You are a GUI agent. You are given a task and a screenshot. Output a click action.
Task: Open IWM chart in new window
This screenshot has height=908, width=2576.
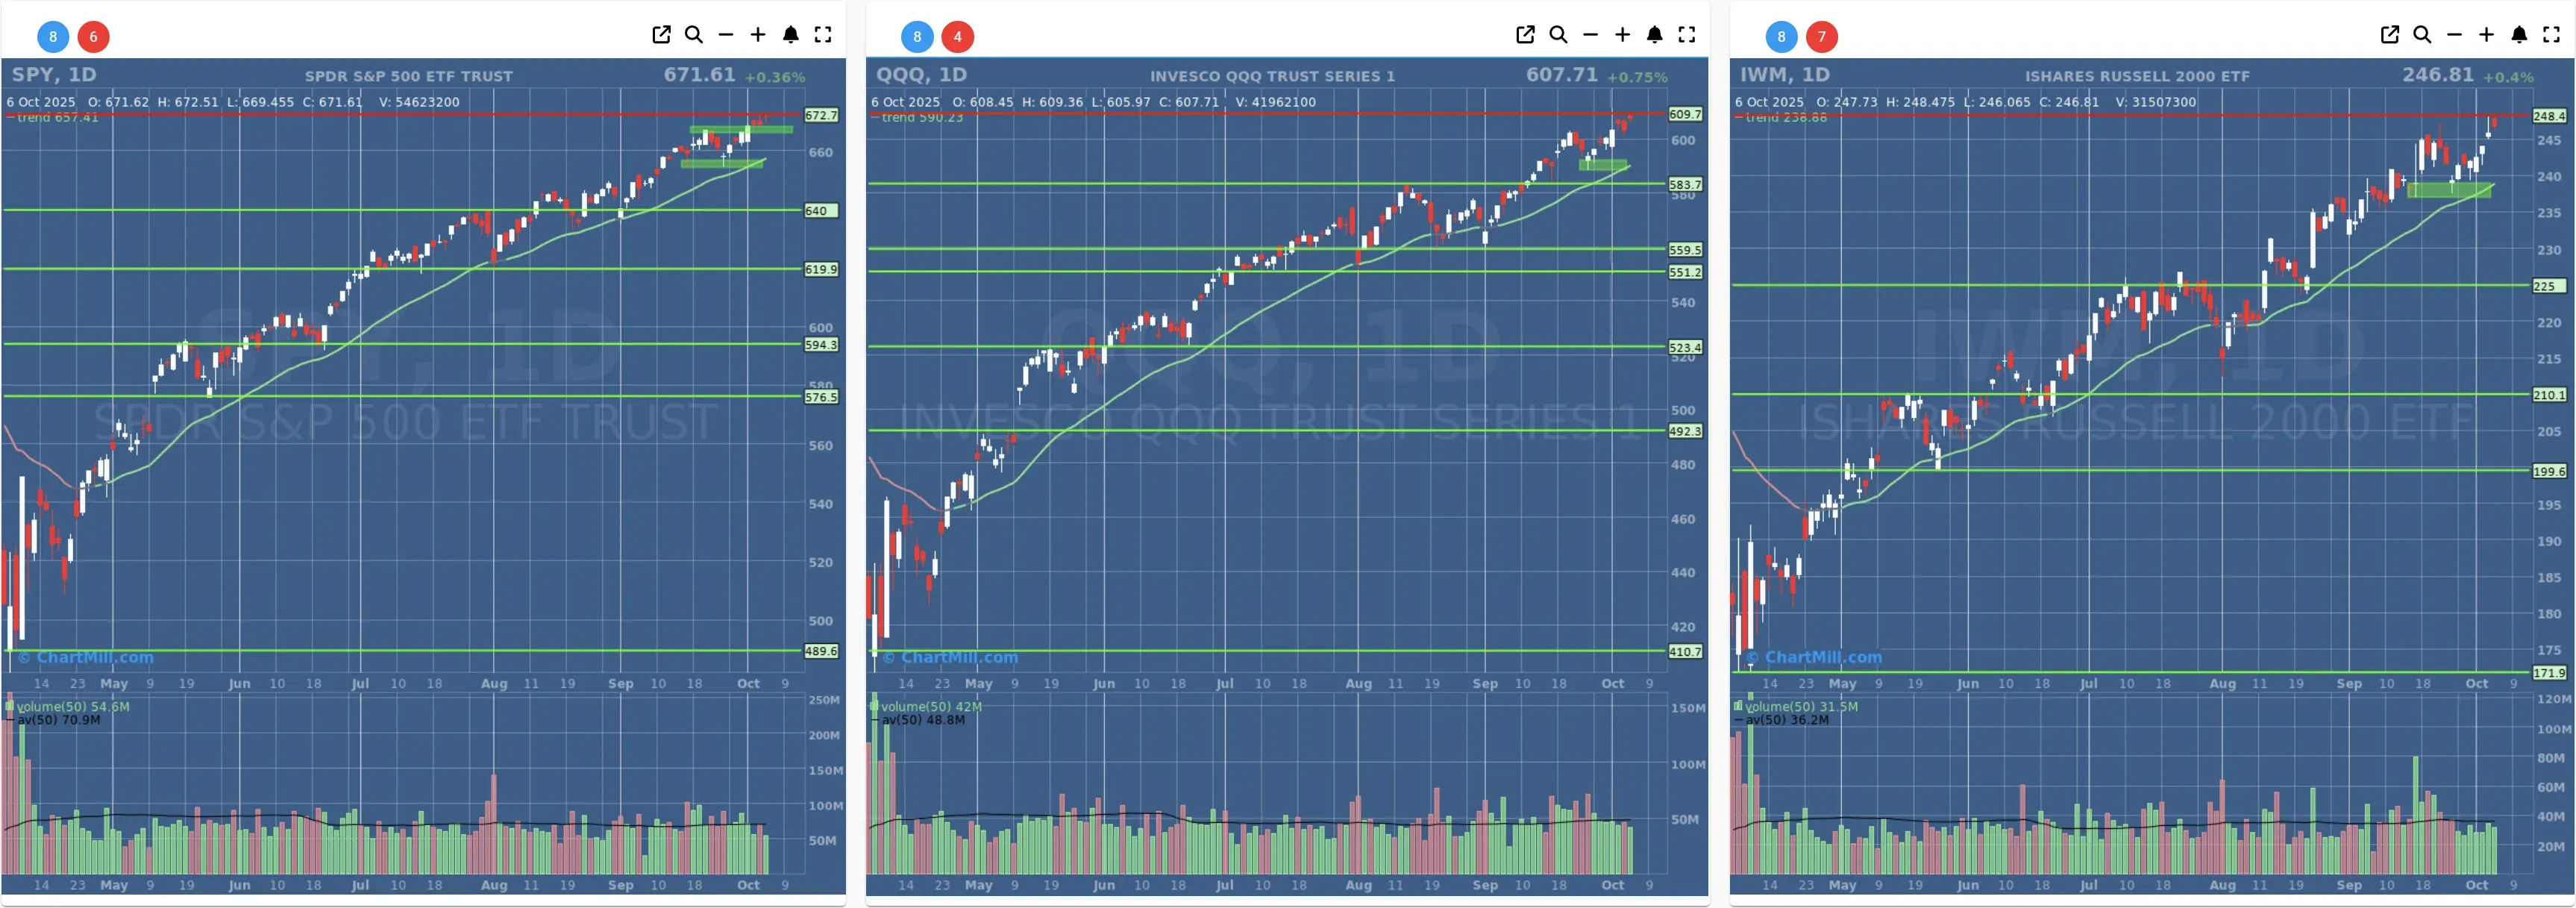2389,35
